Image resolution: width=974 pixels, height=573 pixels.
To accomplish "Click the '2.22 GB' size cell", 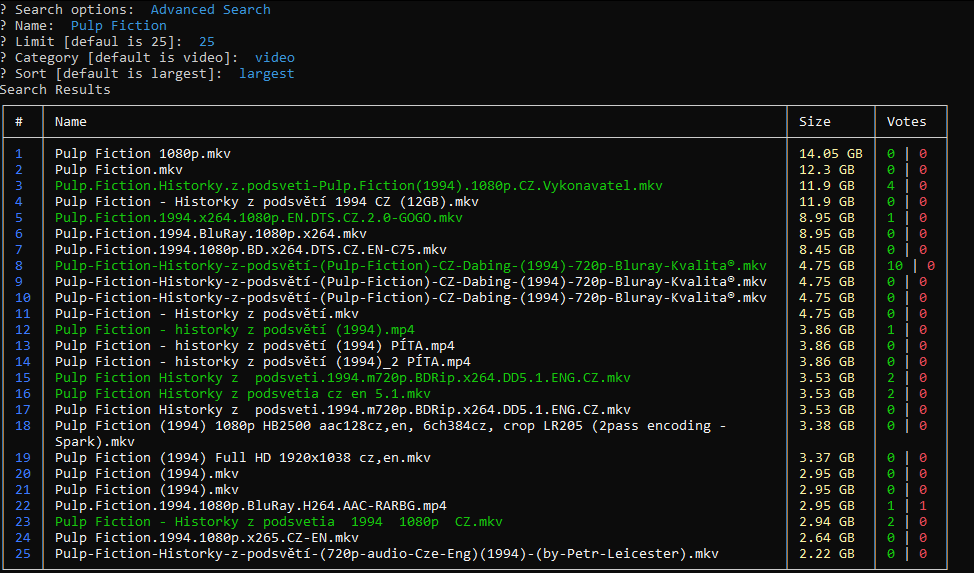I will [x=827, y=554].
